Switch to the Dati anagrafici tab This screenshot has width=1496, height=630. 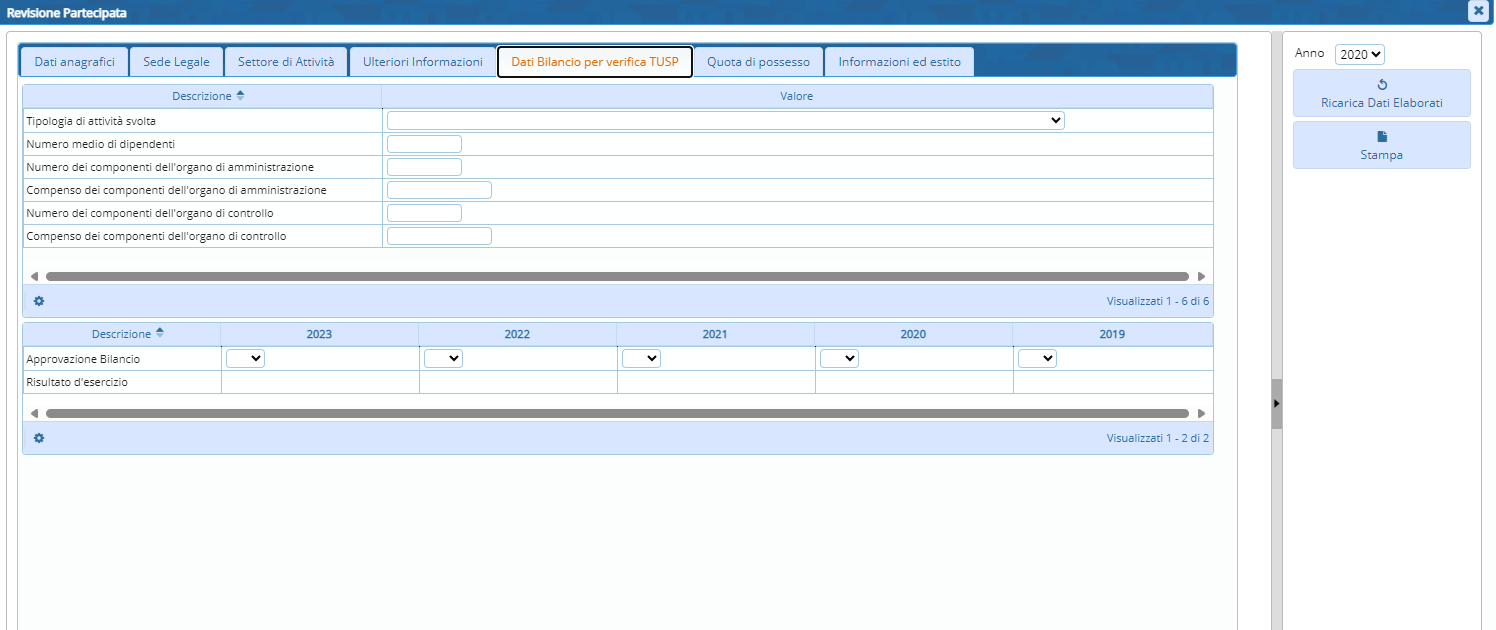click(x=74, y=62)
